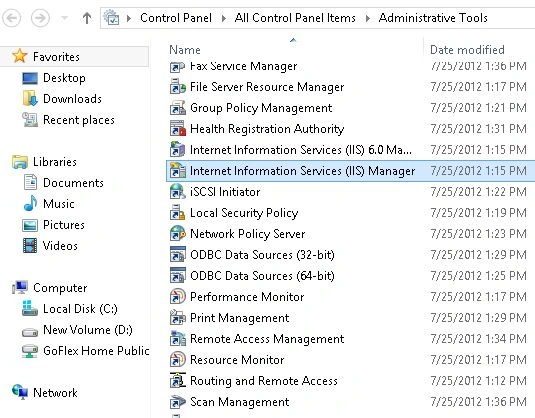Viewport: 535px width, 418px height.
Task: Select ODBC Data Sources (64-bit) entry
Action: (262, 276)
